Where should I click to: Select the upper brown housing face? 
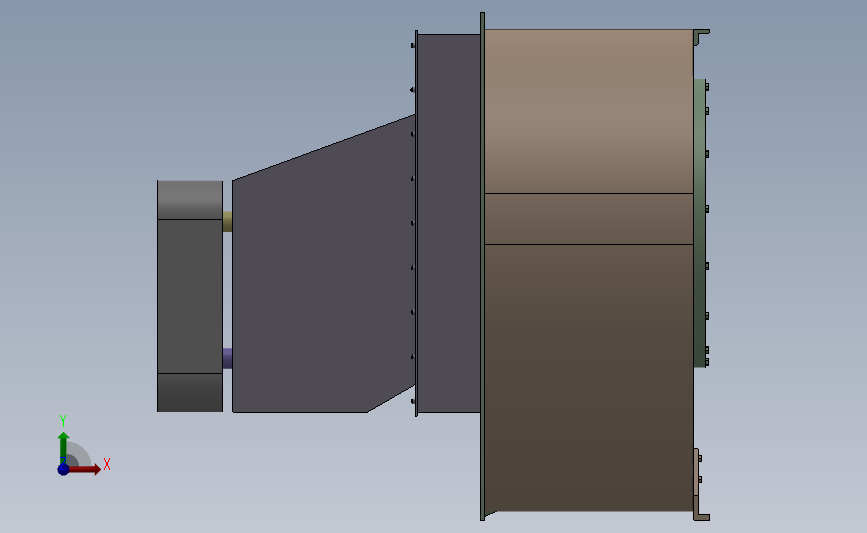[x=589, y=111]
